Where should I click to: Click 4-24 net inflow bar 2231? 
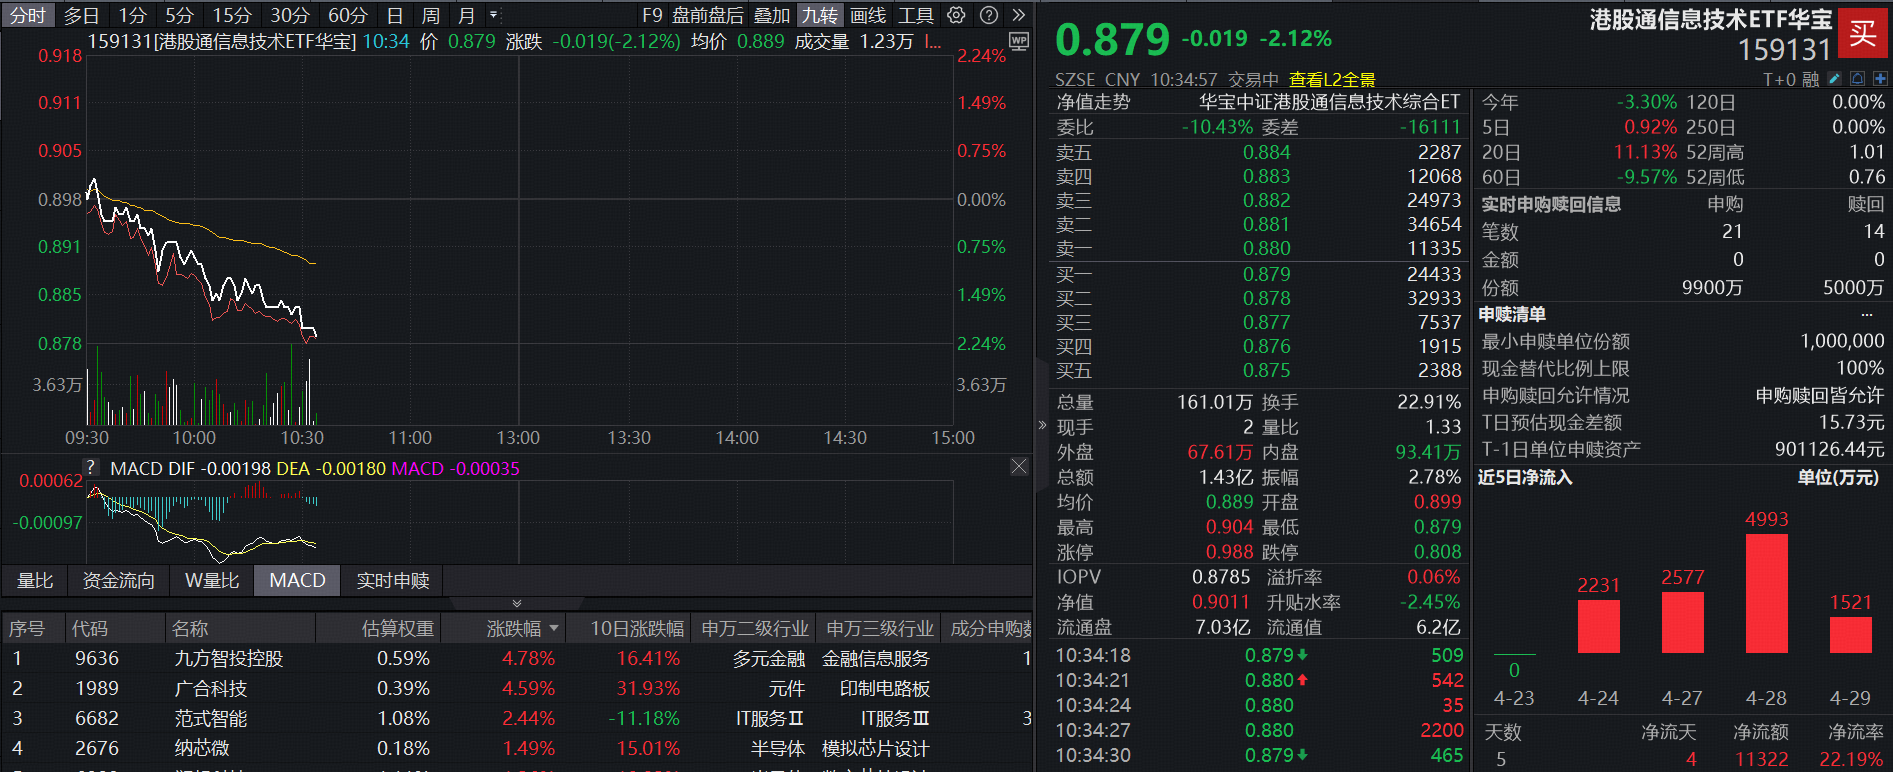[x=1598, y=626]
